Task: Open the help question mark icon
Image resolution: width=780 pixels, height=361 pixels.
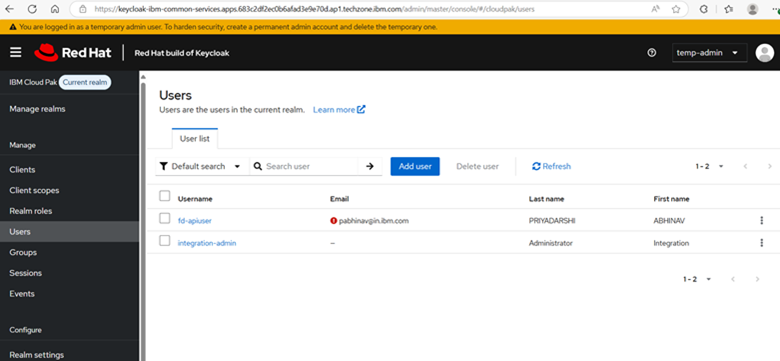Action: [652, 53]
